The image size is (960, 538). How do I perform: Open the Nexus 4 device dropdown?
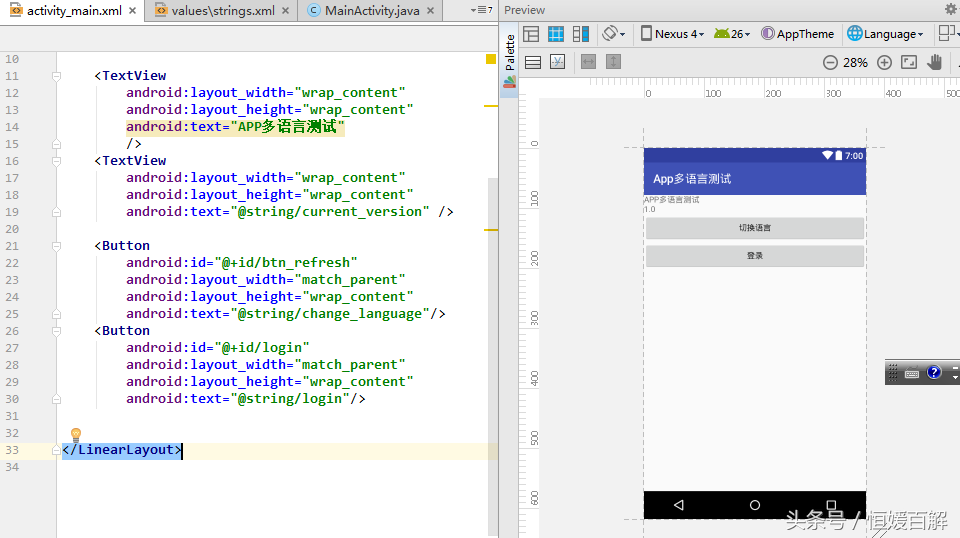[672, 34]
